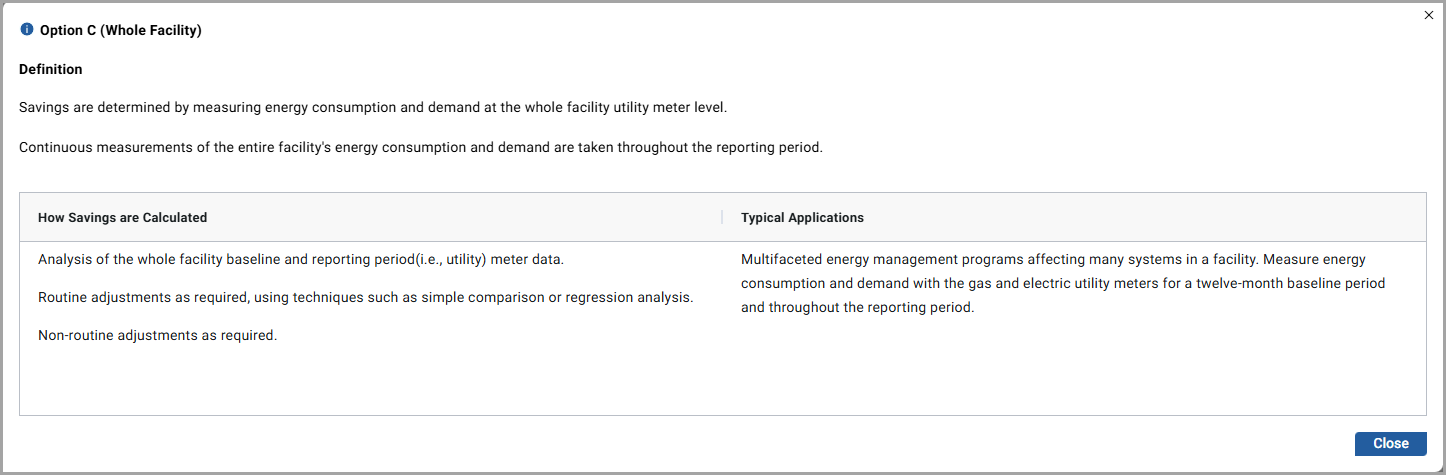
Task: Click the "Typical Applications" column header
Action: click(802, 217)
